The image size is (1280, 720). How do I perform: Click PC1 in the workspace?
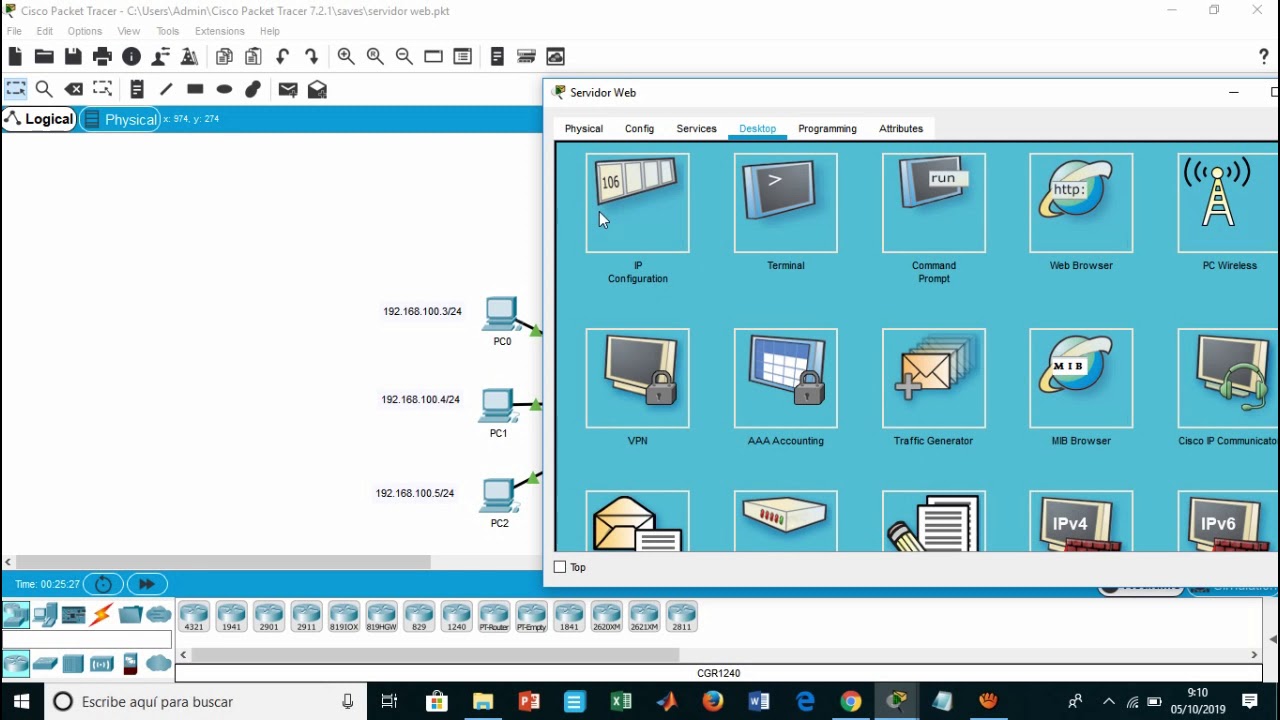tap(498, 405)
